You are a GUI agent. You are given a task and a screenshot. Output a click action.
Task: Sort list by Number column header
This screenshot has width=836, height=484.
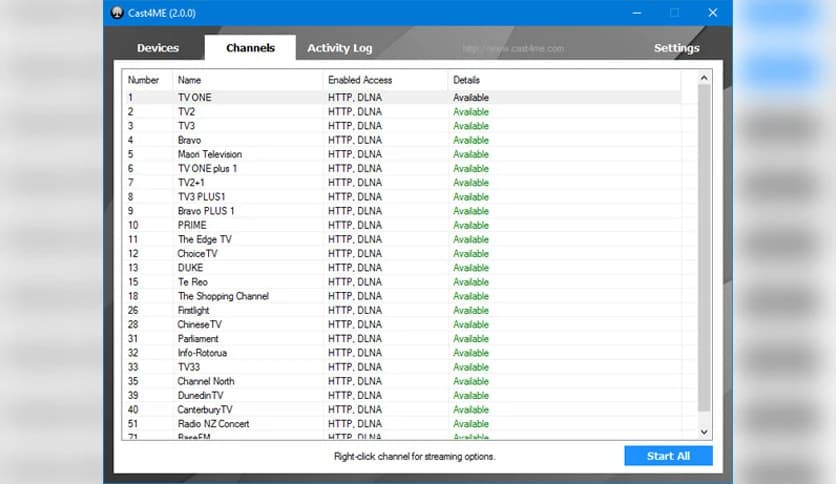(144, 80)
